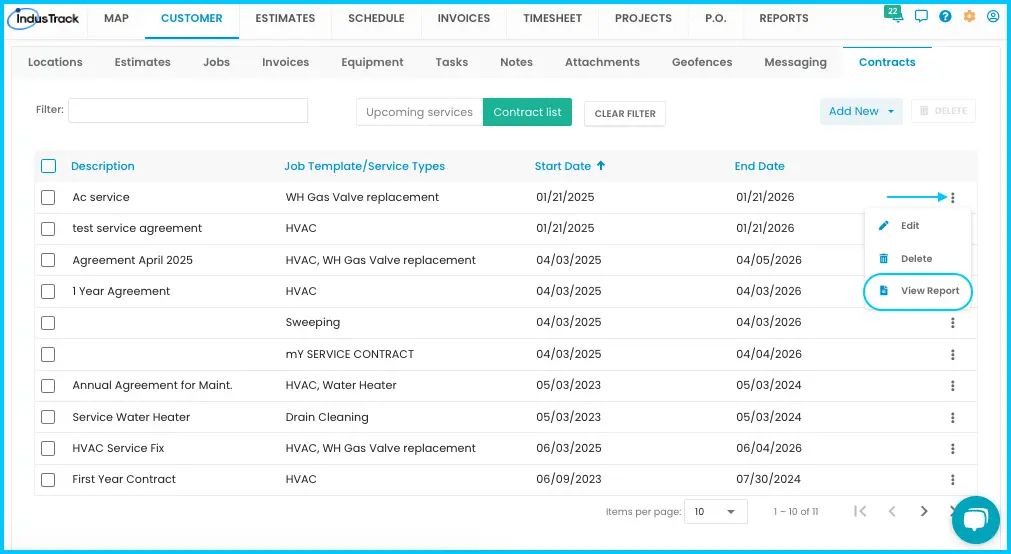Open the MAP main tab
Image resolution: width=1011 pixels, height=554 pixels.
pyautogui.click(x=116, y=18)
